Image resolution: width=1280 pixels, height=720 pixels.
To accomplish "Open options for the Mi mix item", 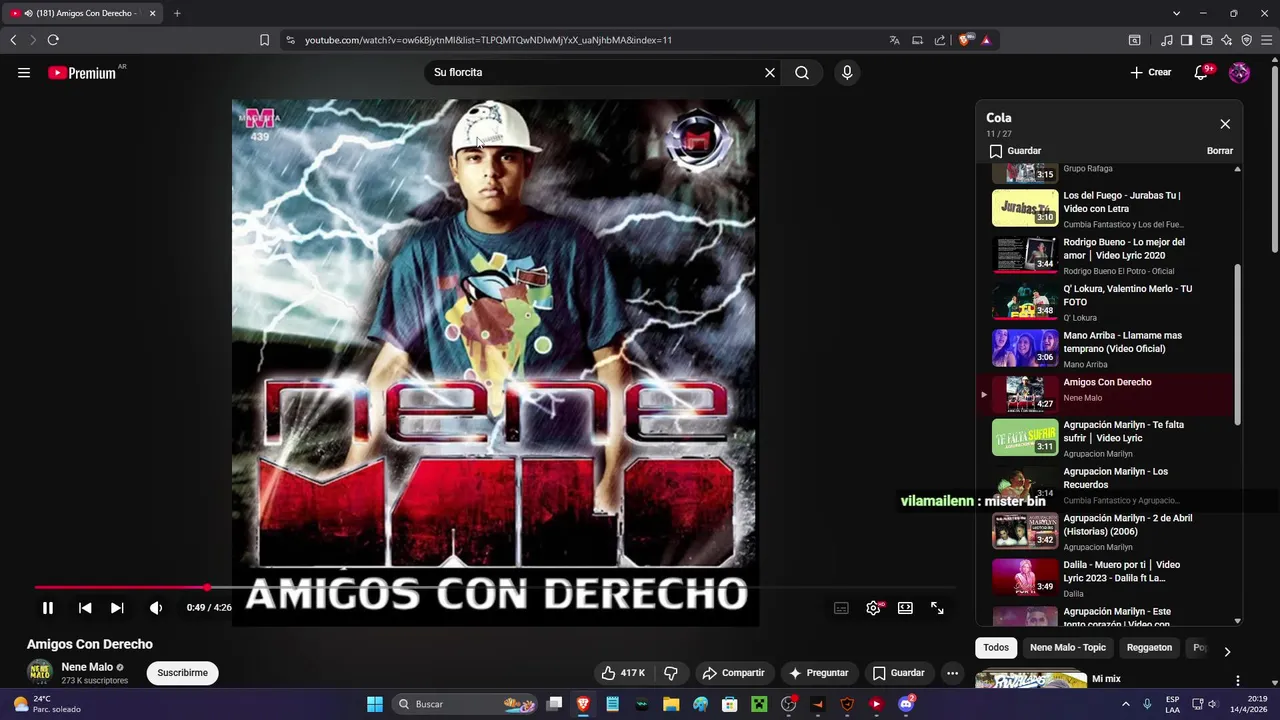I will click(1237, 680).
